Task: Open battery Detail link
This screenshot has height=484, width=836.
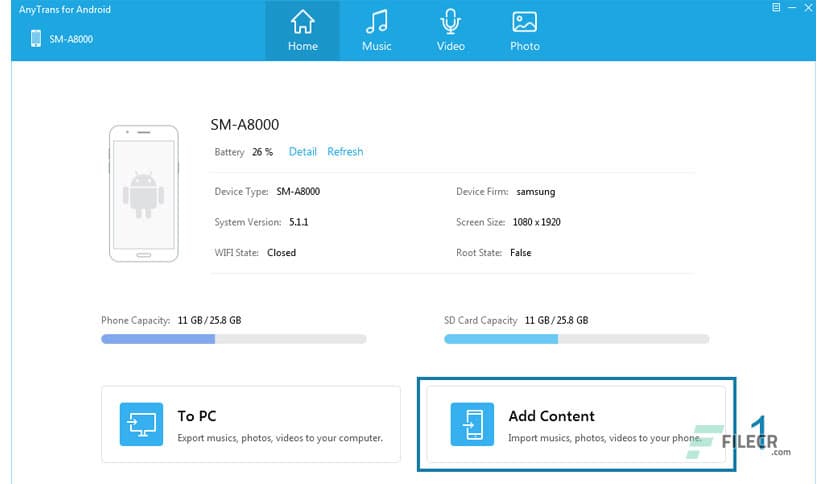Action: [x=302, y=151]
